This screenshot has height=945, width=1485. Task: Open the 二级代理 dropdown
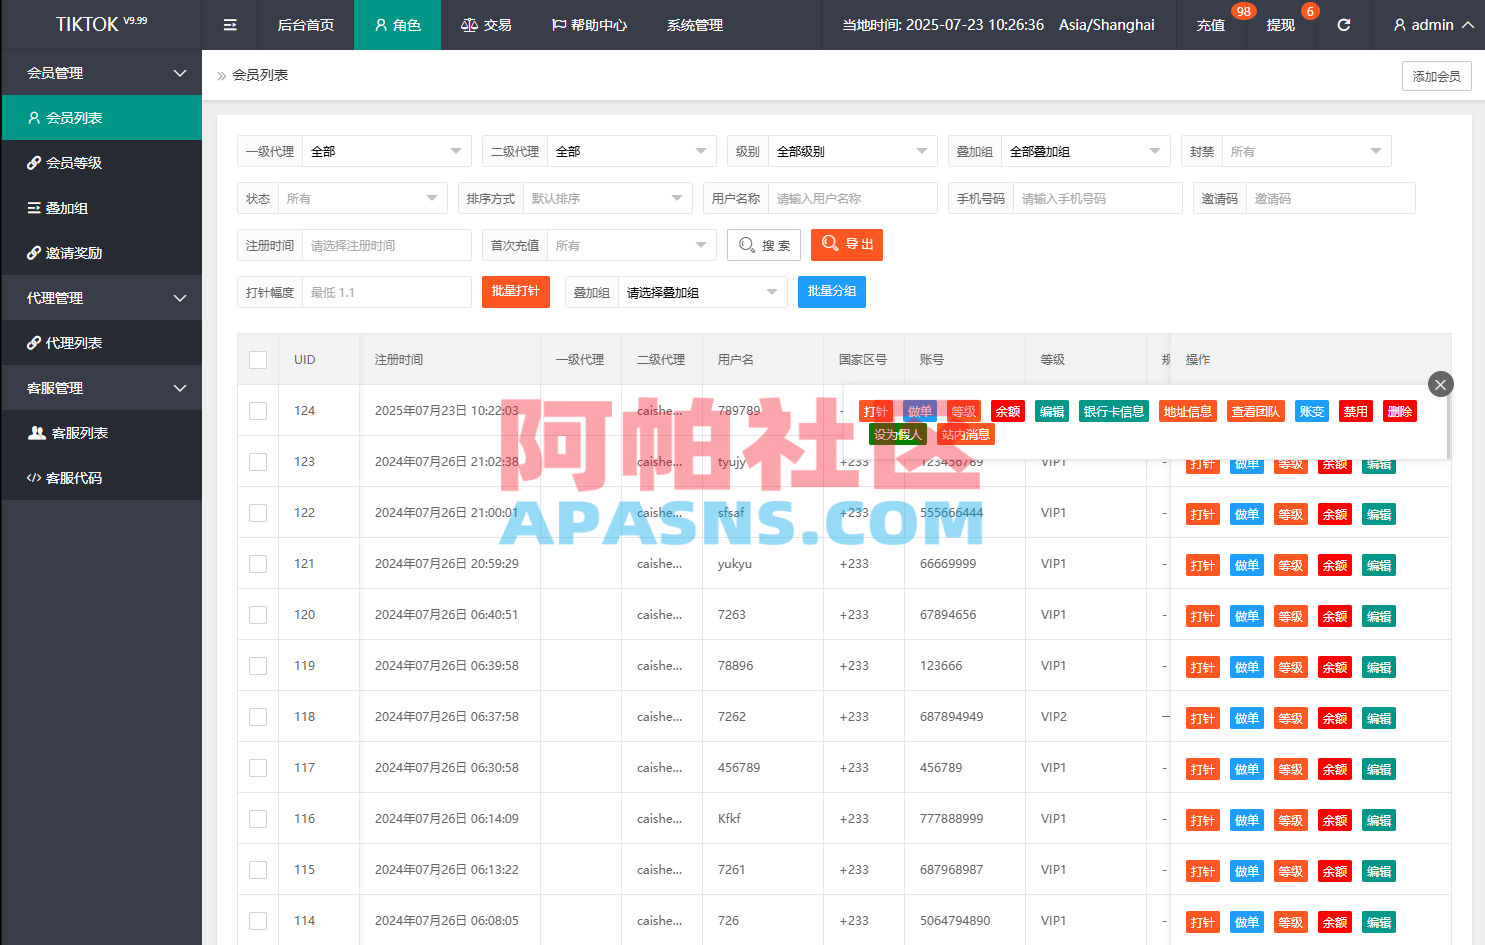pyautogui.click(x=632, y=151)
